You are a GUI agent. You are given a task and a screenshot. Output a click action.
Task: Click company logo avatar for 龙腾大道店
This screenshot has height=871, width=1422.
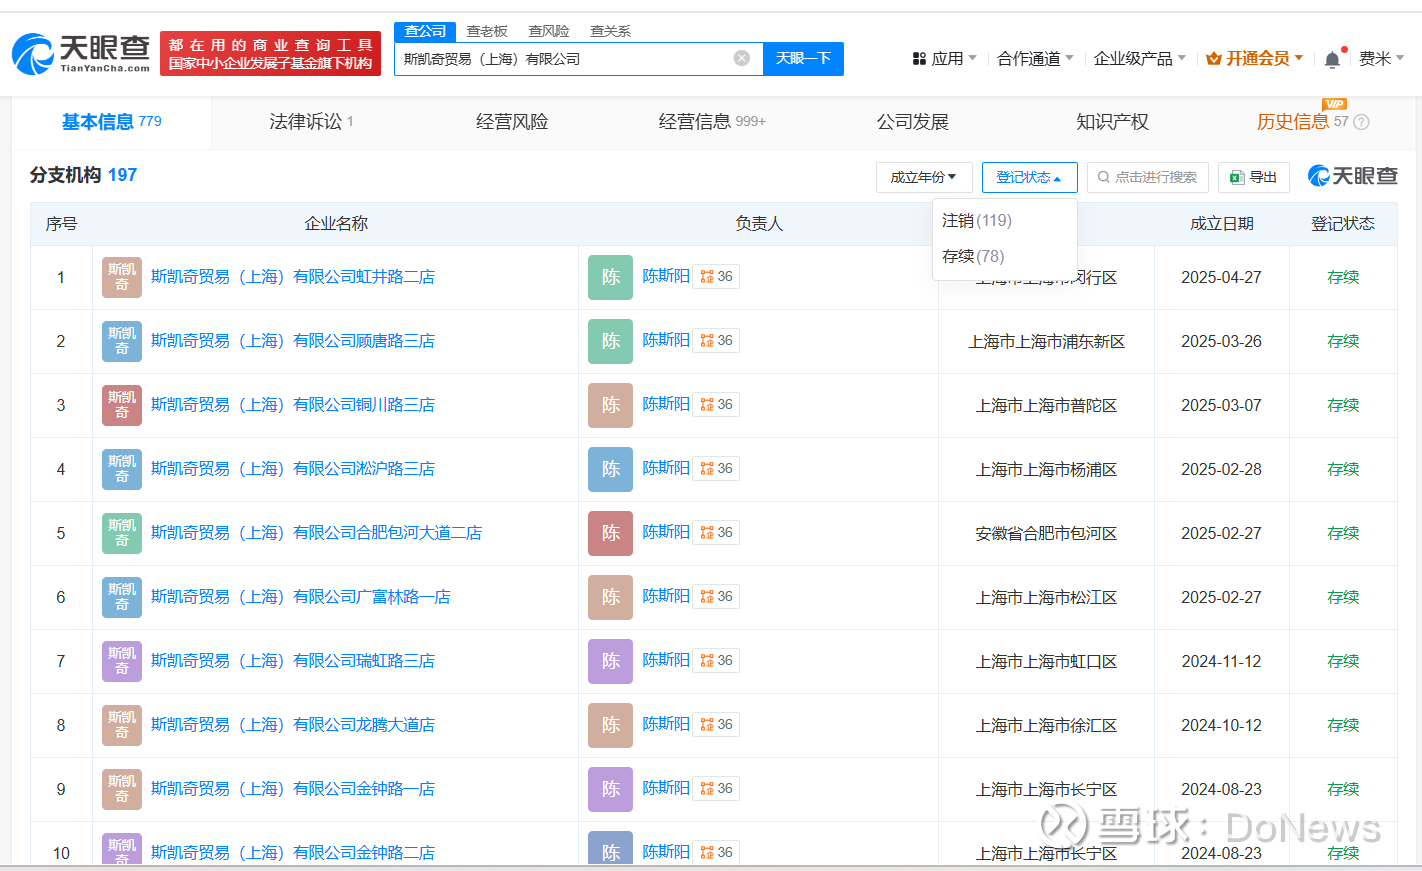point(122,725)
